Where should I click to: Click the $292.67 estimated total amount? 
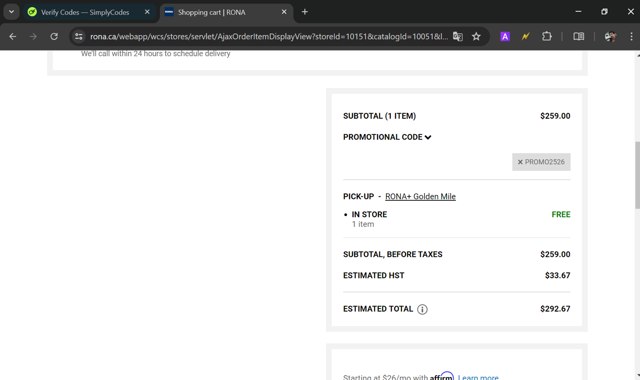pos(555,309)
